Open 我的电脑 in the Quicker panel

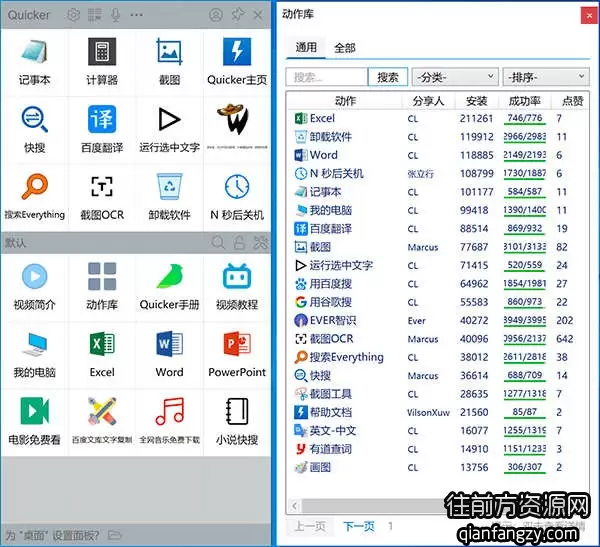[x=34, y=354]
